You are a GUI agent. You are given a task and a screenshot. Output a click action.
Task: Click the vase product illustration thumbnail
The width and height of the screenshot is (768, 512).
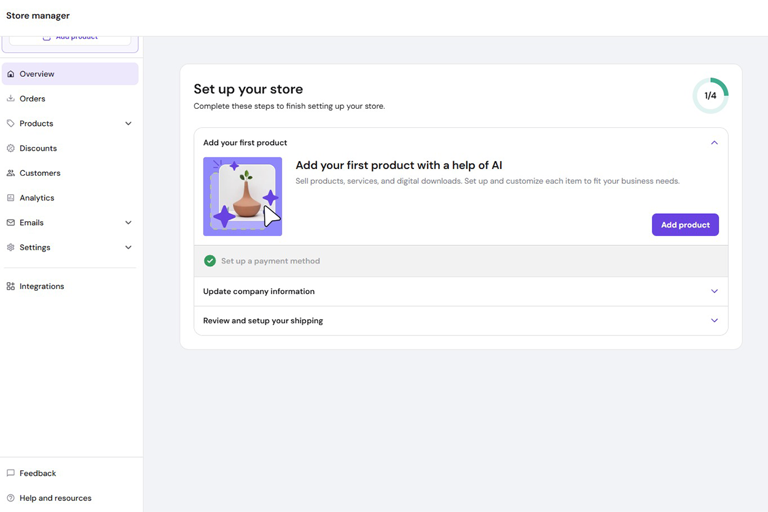point(242,196)
